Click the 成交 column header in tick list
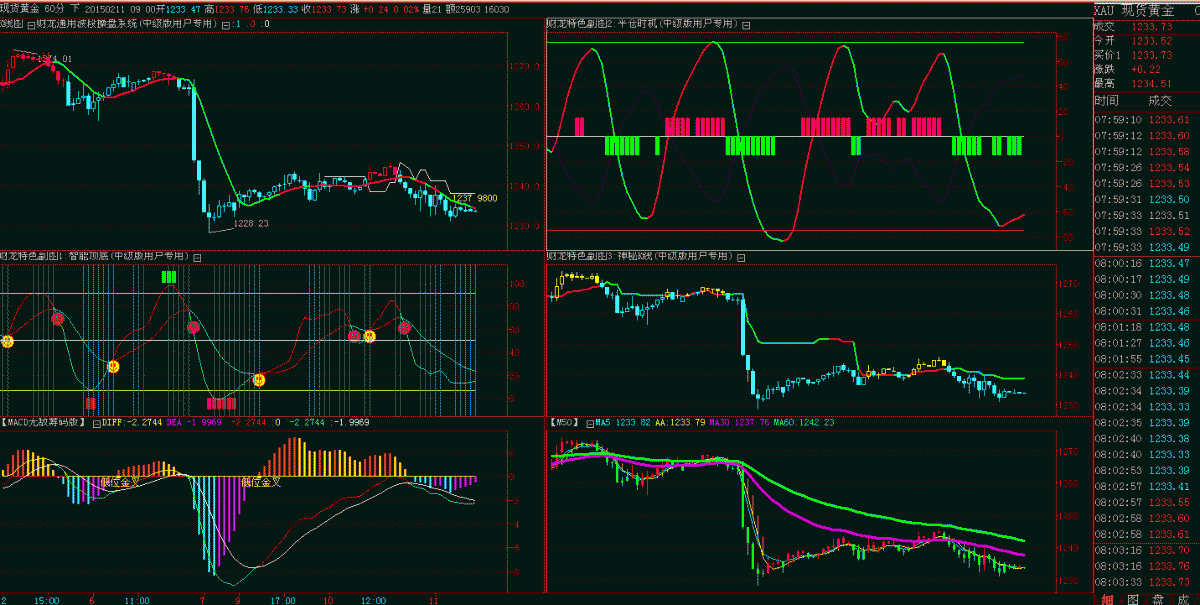 pyautogui.click(x=1160, y=100)
